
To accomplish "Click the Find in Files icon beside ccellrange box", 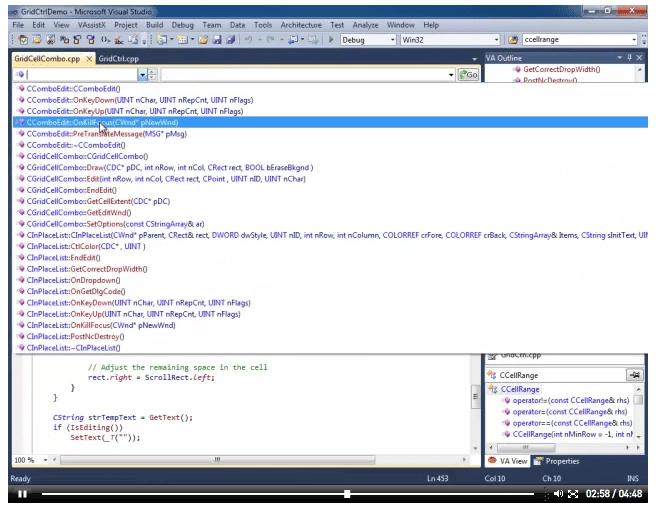I will 513,40.
